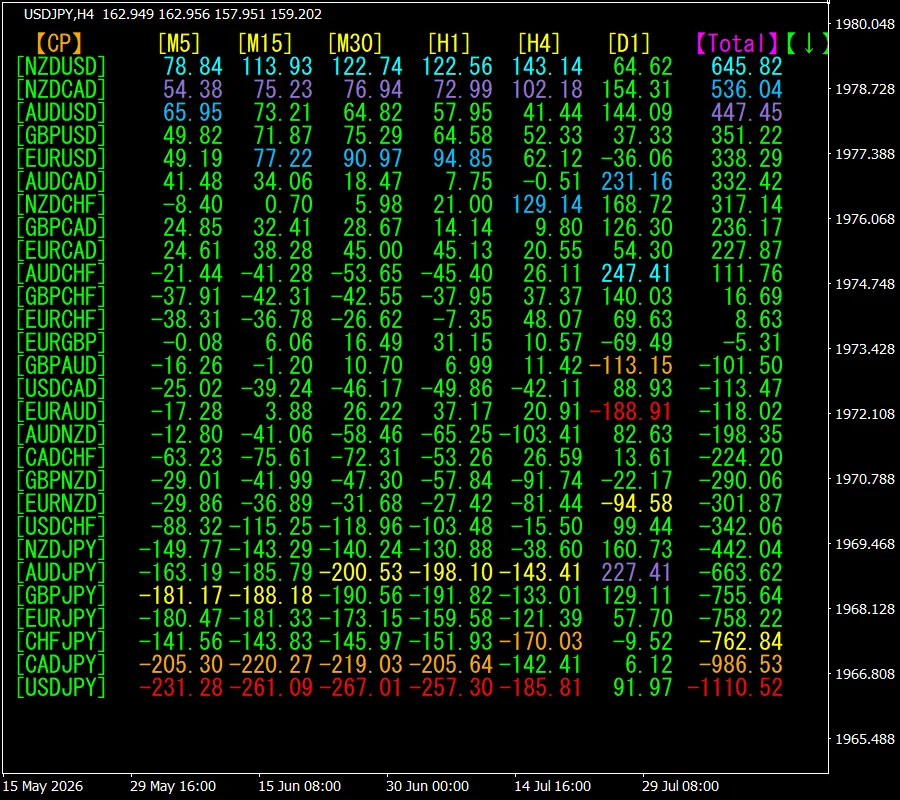Select the [H4] timeframe column header

pos(538,44)
